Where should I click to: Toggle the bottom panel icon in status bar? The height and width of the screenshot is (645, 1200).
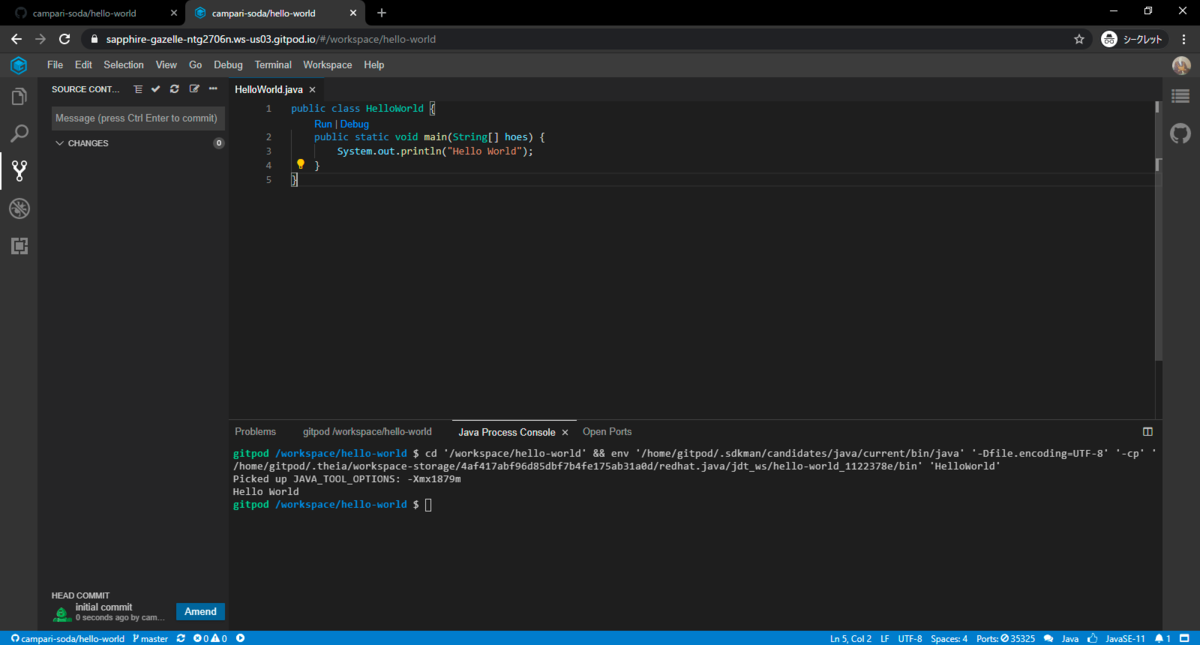click(1185, 638)
